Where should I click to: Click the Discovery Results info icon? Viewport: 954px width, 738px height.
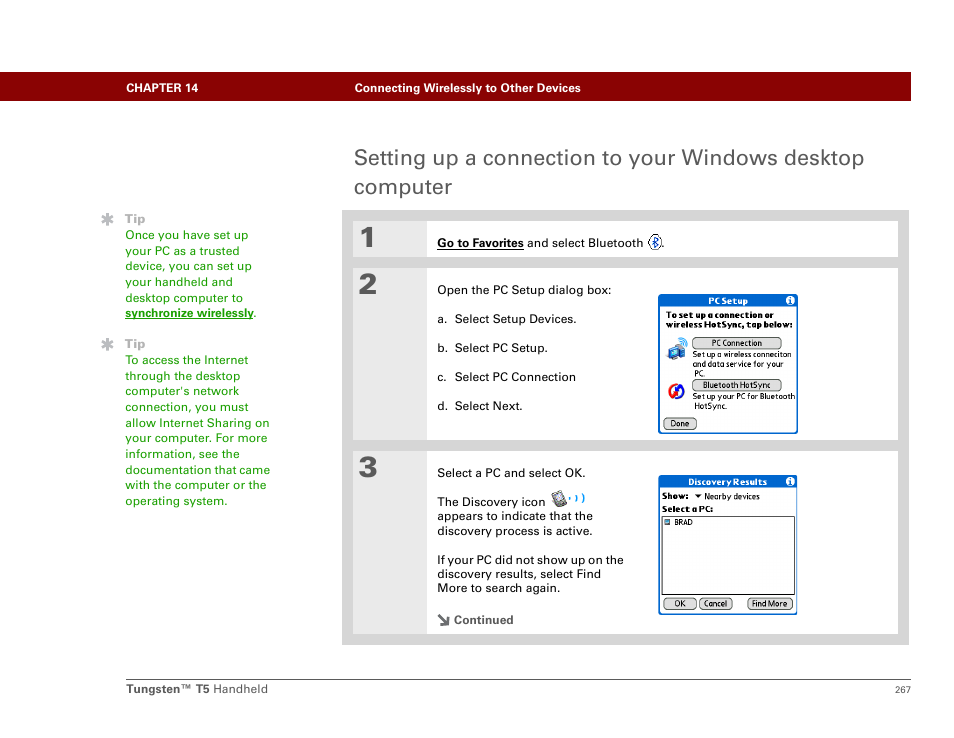coord(790,482)
